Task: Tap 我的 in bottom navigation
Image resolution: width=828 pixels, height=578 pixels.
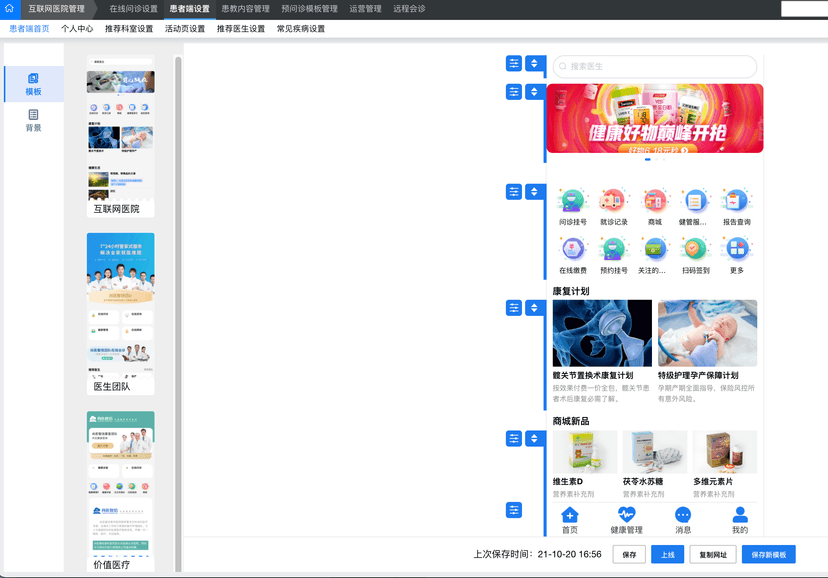Action: coord(740,520)
